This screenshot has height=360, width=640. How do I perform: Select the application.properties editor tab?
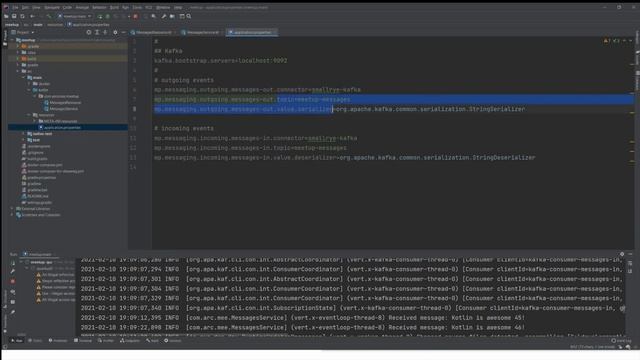[252, 32]
